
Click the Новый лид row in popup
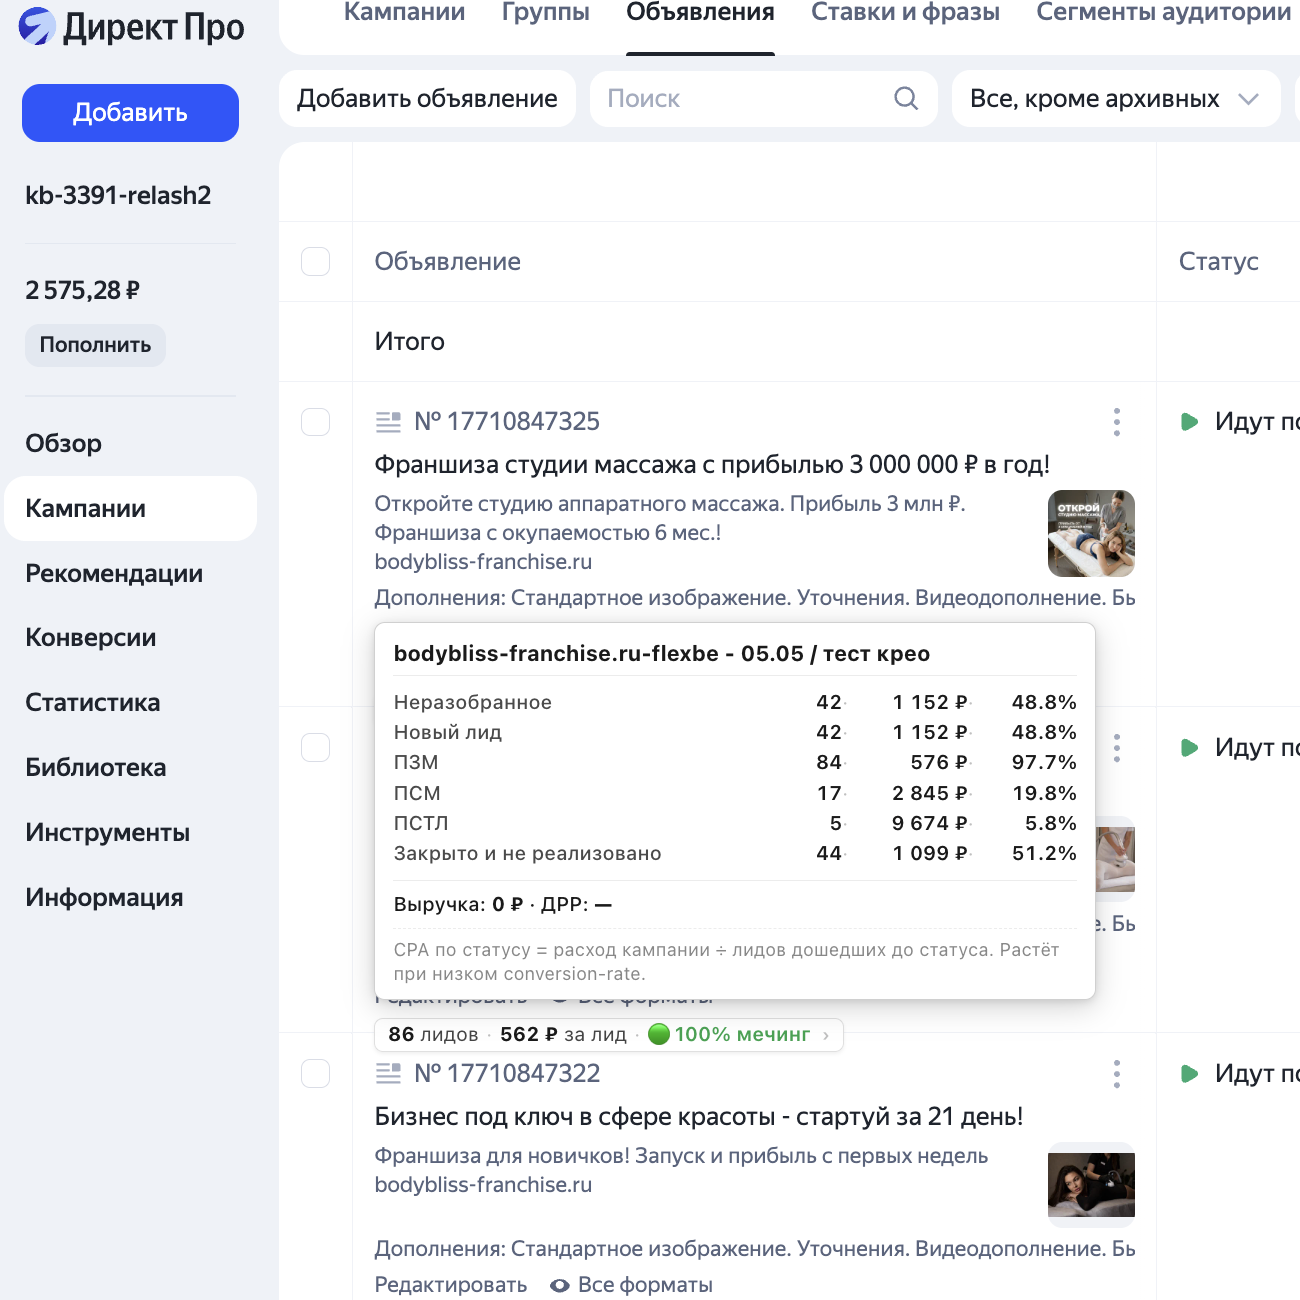pyautogui.click(x=735, y=732)
